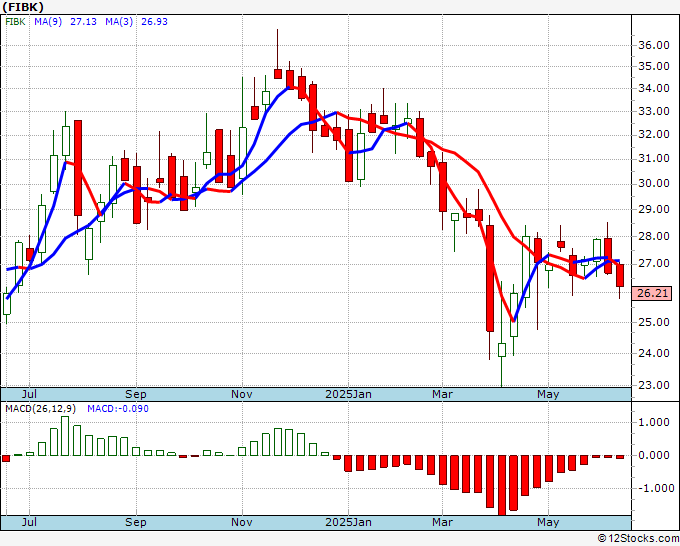Click Mar on the MACD panel time axis

click(442, 522)
